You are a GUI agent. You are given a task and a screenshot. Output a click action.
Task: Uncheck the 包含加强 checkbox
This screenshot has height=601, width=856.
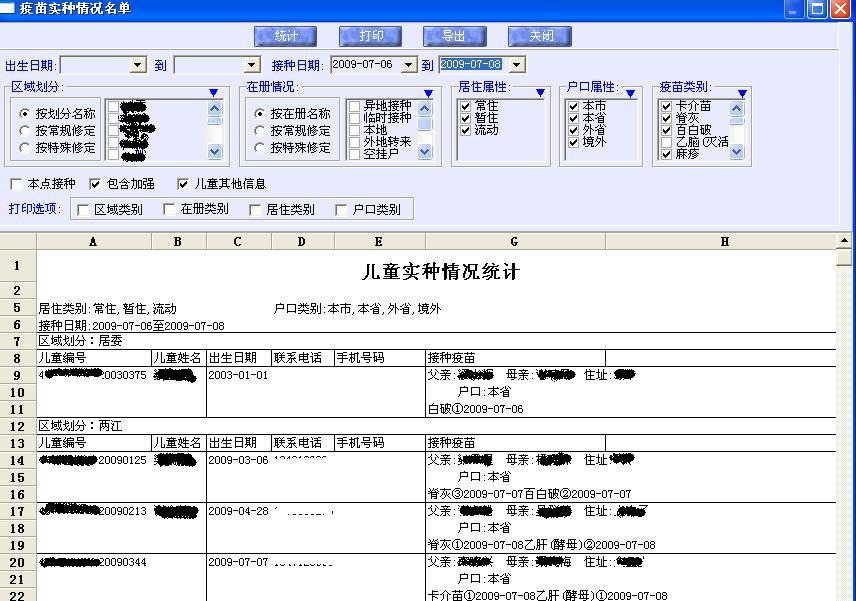95,184
